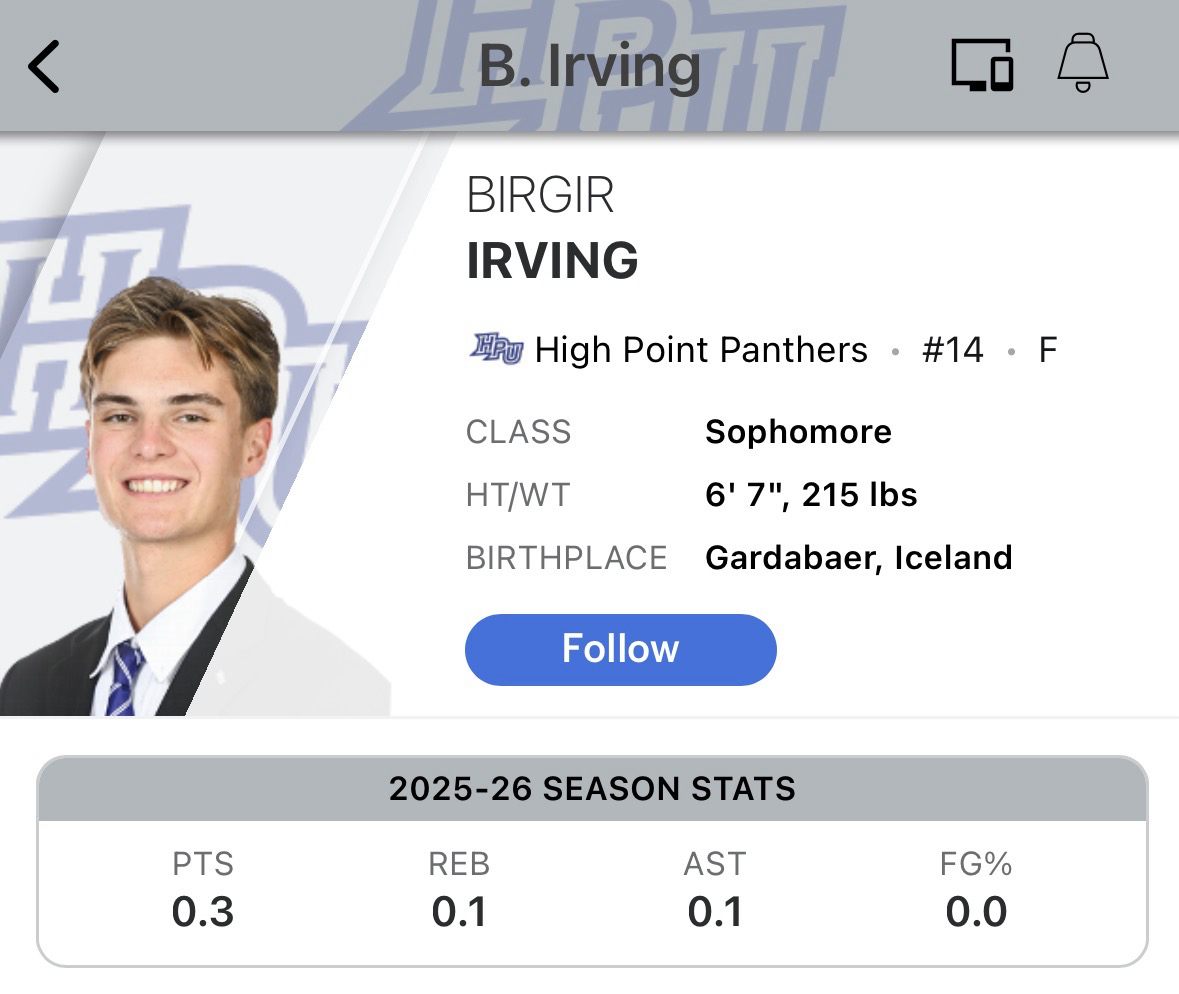Click the B. Irving header title
1179x994 pixels.
click(x=589, y=66)
